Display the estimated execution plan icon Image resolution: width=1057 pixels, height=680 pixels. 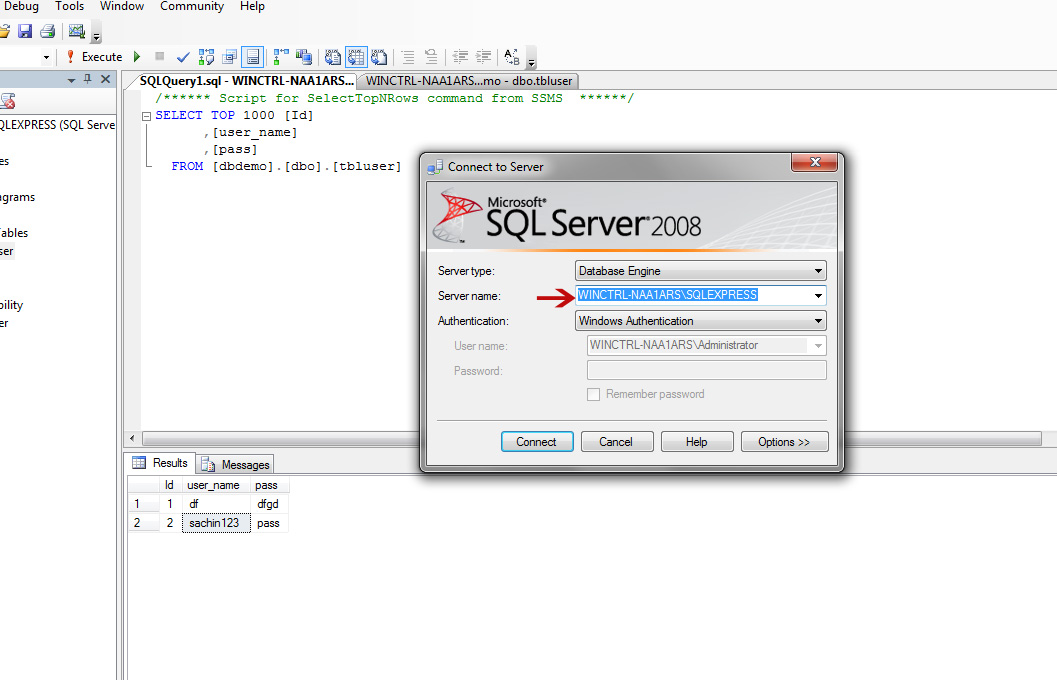click(x=206, y=57)
